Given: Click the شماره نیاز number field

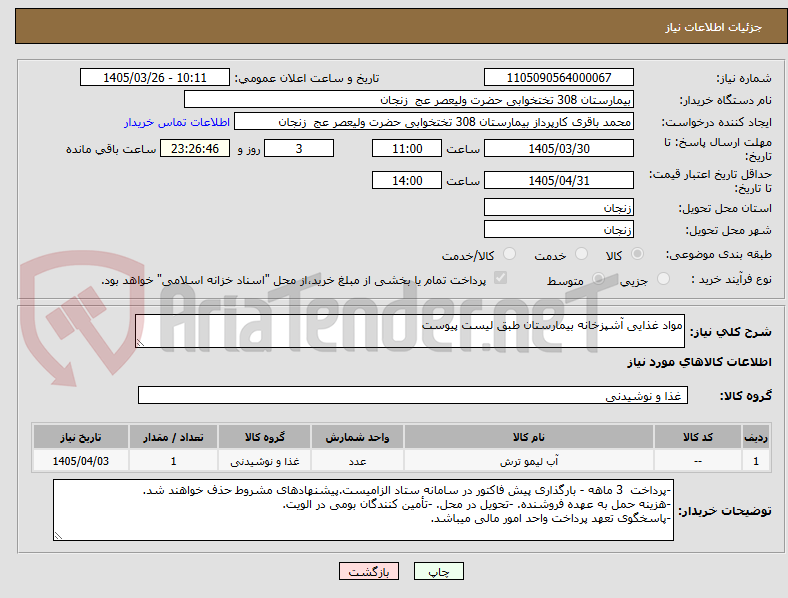Looking at the screenshot, I should click(x=559, y=77).
